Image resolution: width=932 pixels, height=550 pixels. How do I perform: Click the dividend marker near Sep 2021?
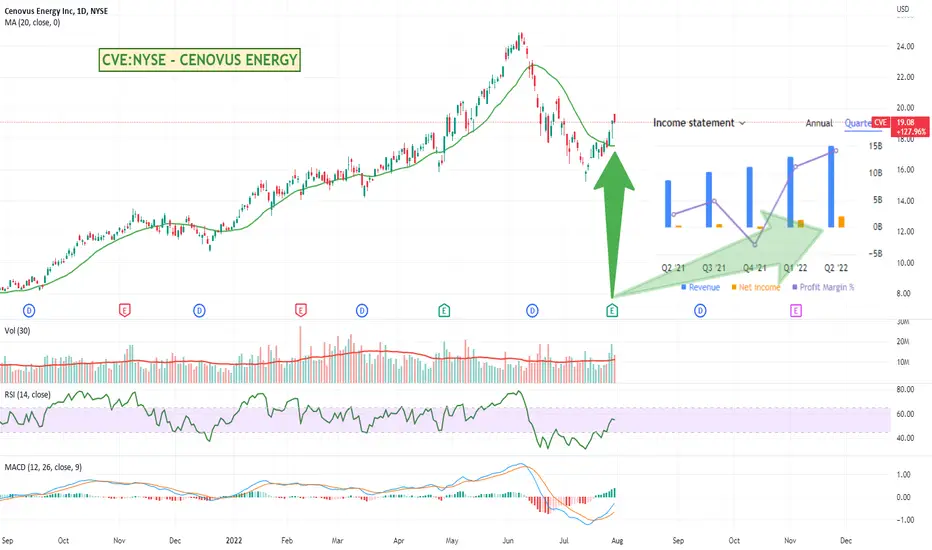(x=29, y=310)
